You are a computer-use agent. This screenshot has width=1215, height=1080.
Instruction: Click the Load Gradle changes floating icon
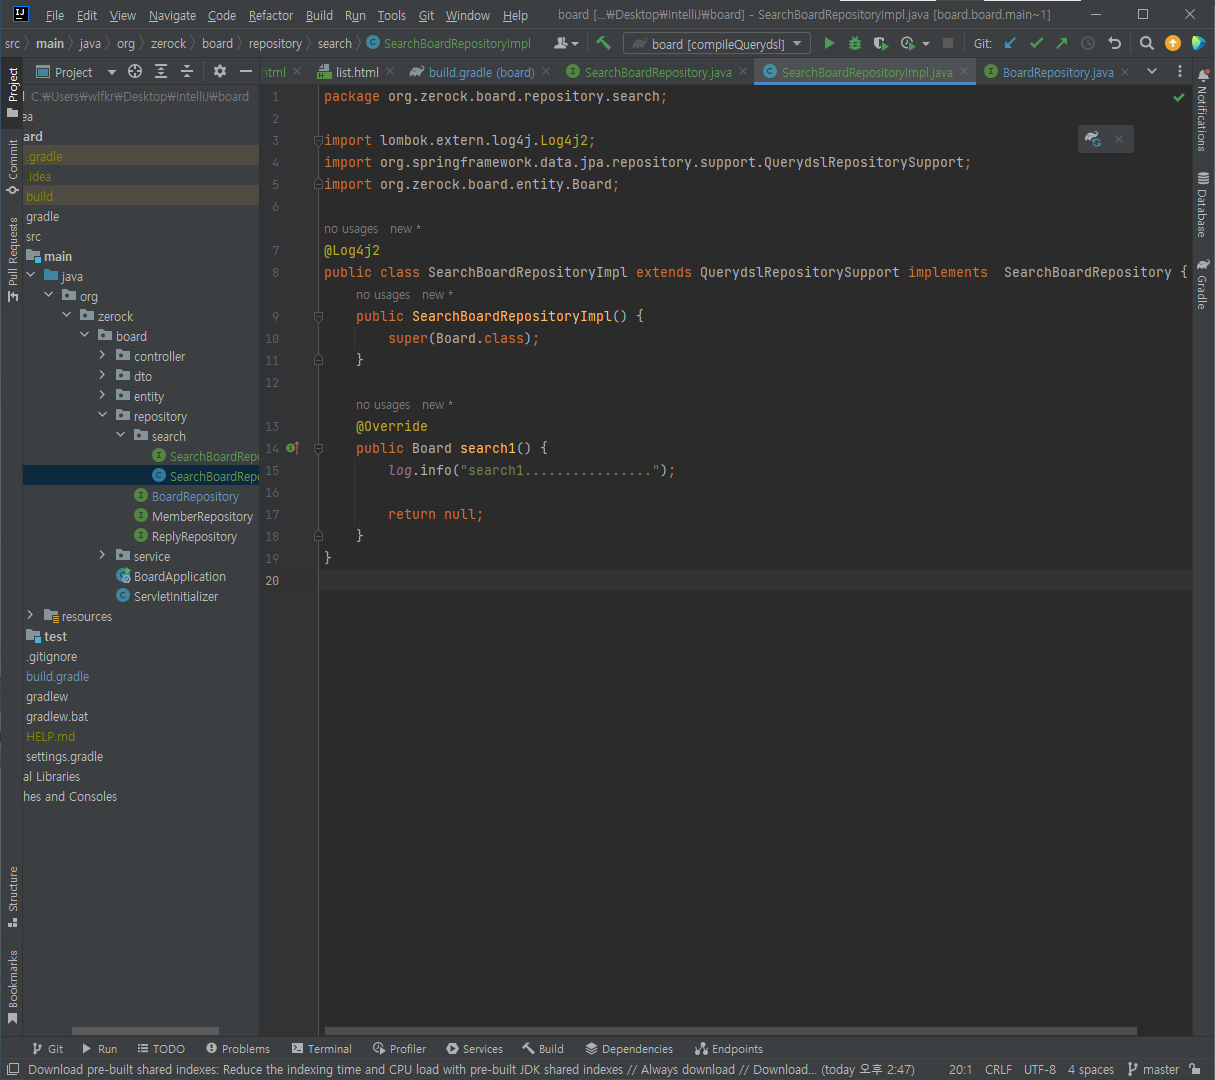coord(1093,139)
